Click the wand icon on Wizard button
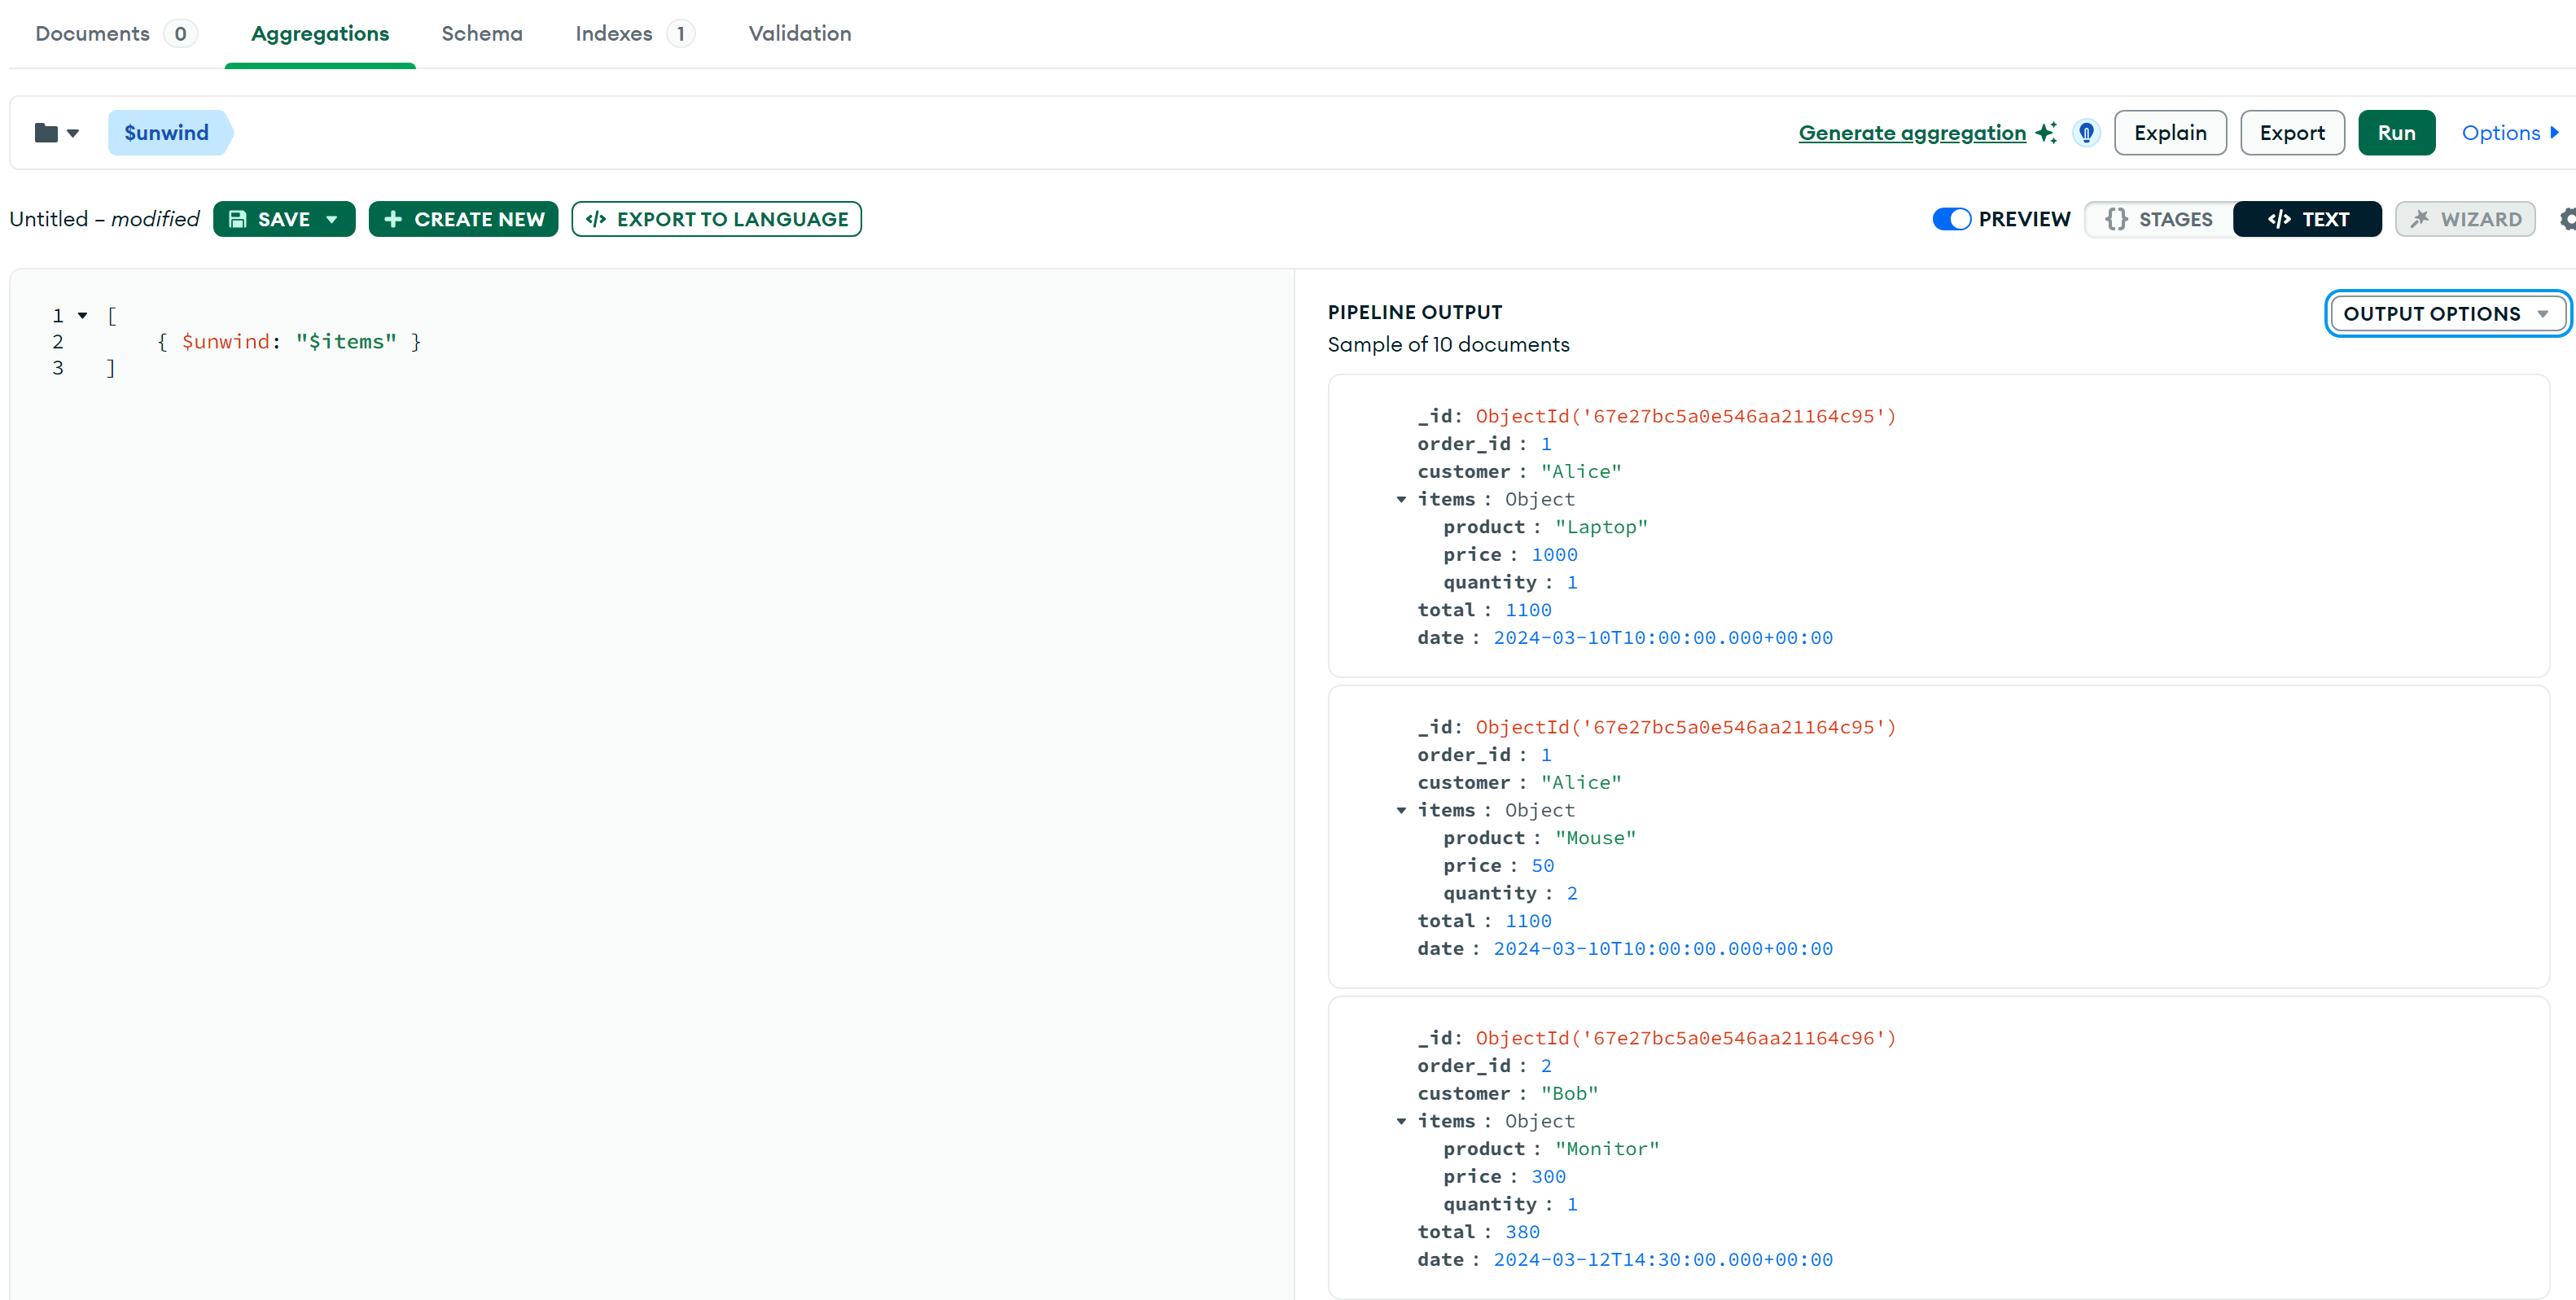 pyautogui.click(x=2420, y=219)
